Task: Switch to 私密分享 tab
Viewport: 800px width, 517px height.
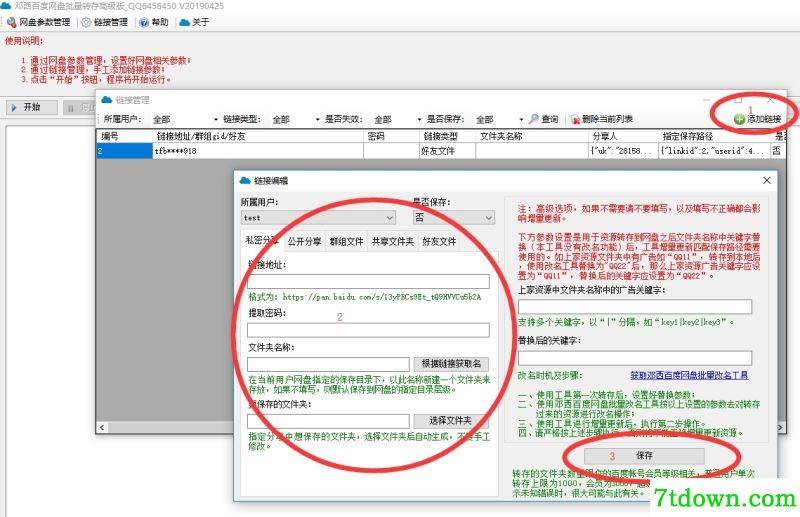Action: [262, 240]
